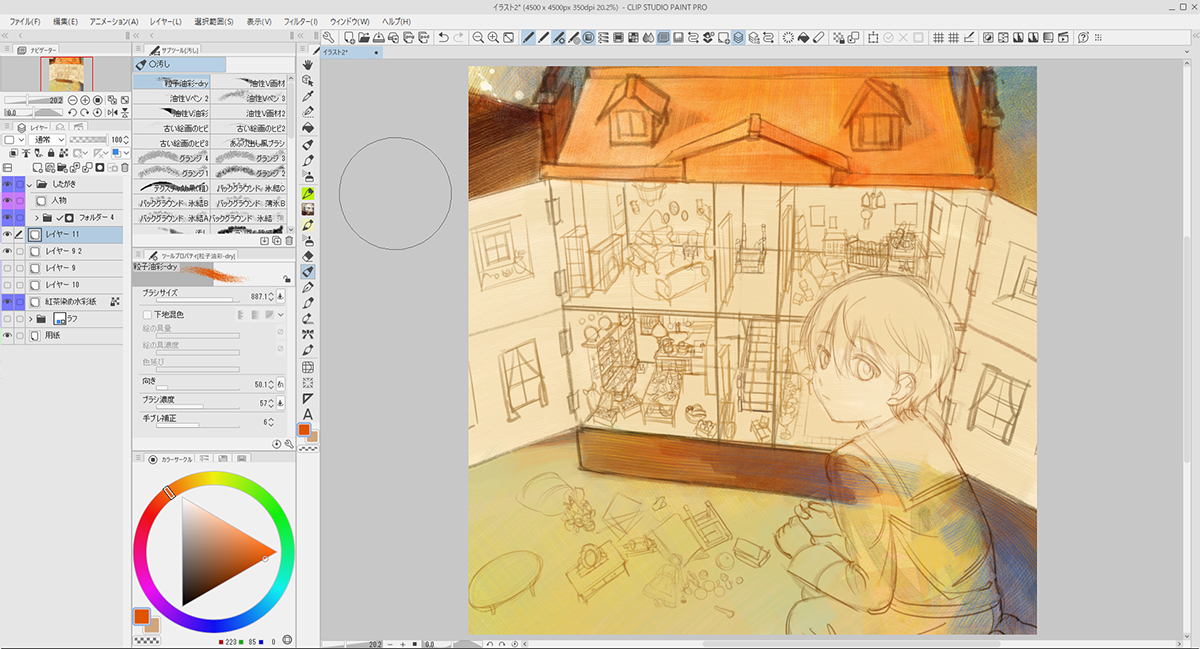Click the zoom in magnifier in toolbar
Image resolution: width=1200 pixels, height=649 pixels.
coord(493,38)
